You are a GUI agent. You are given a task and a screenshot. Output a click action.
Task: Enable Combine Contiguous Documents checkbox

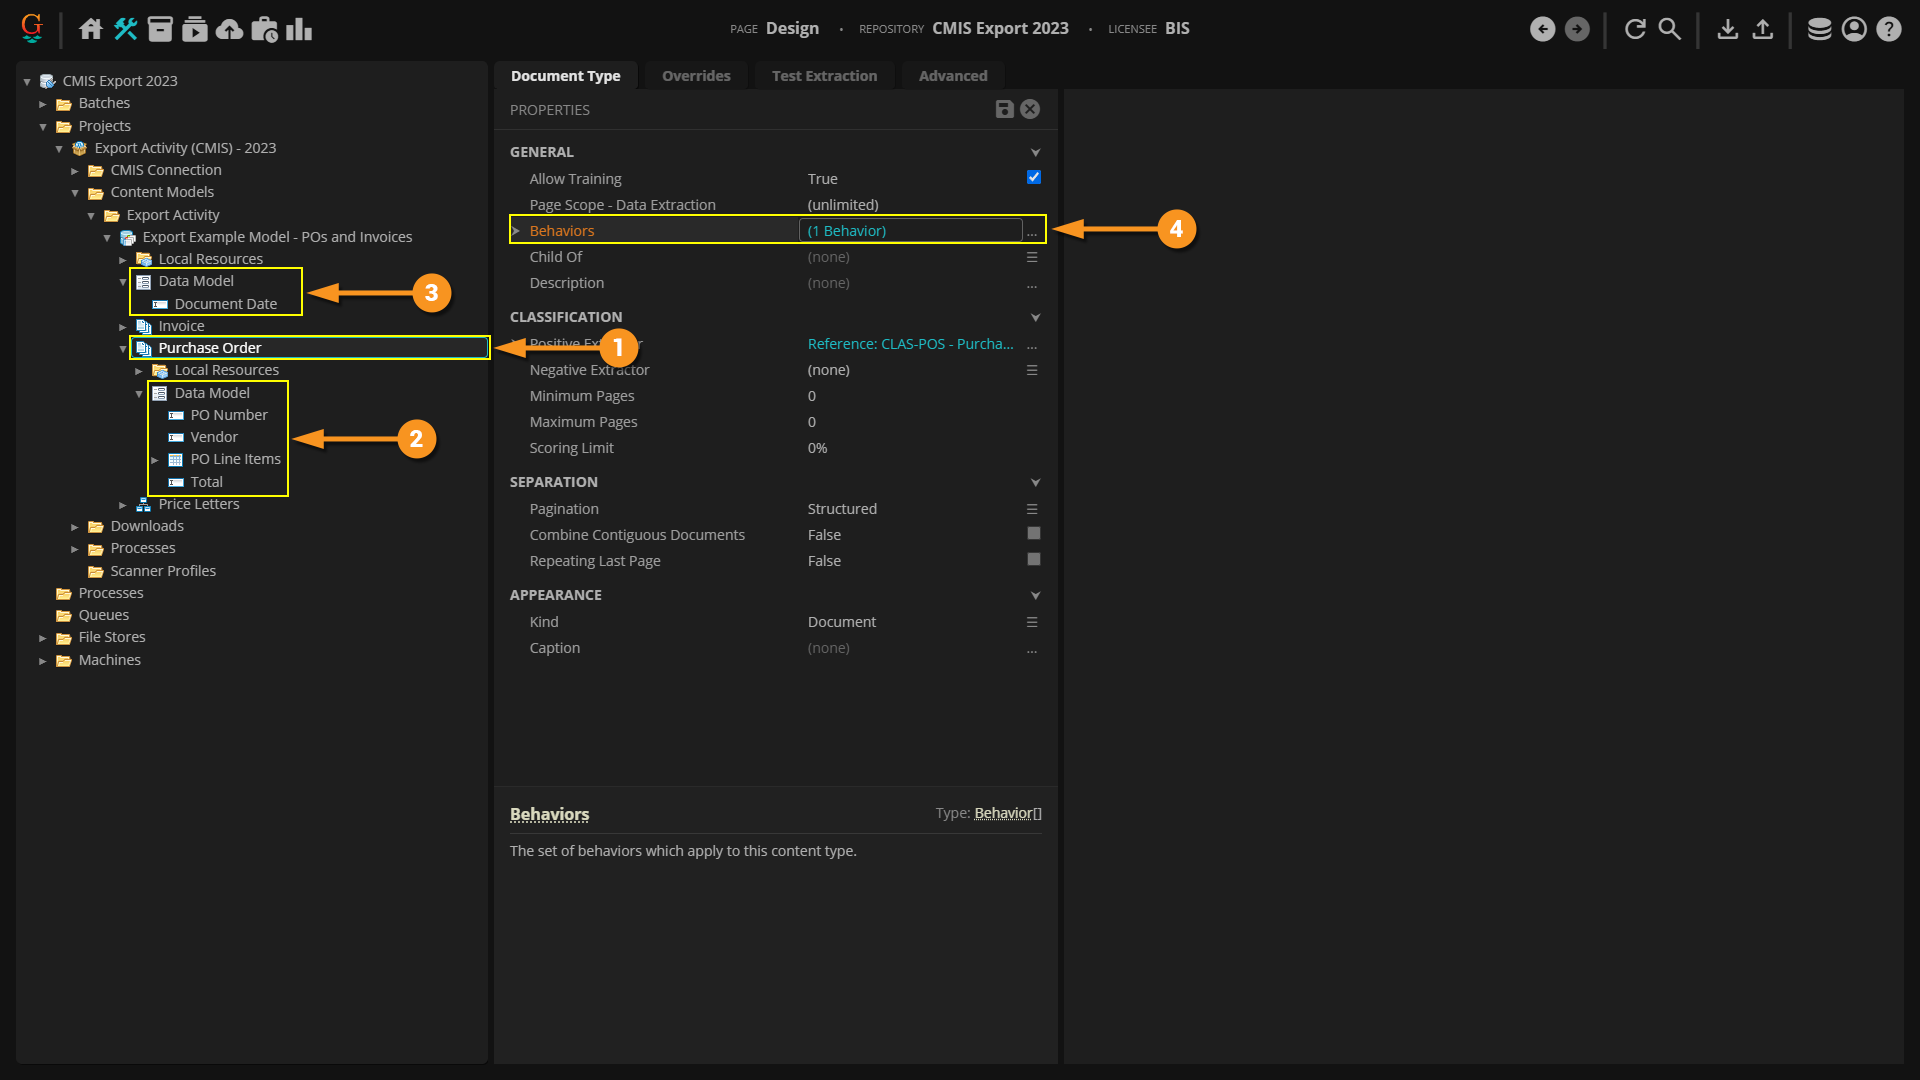click(x=1034, y=534)
